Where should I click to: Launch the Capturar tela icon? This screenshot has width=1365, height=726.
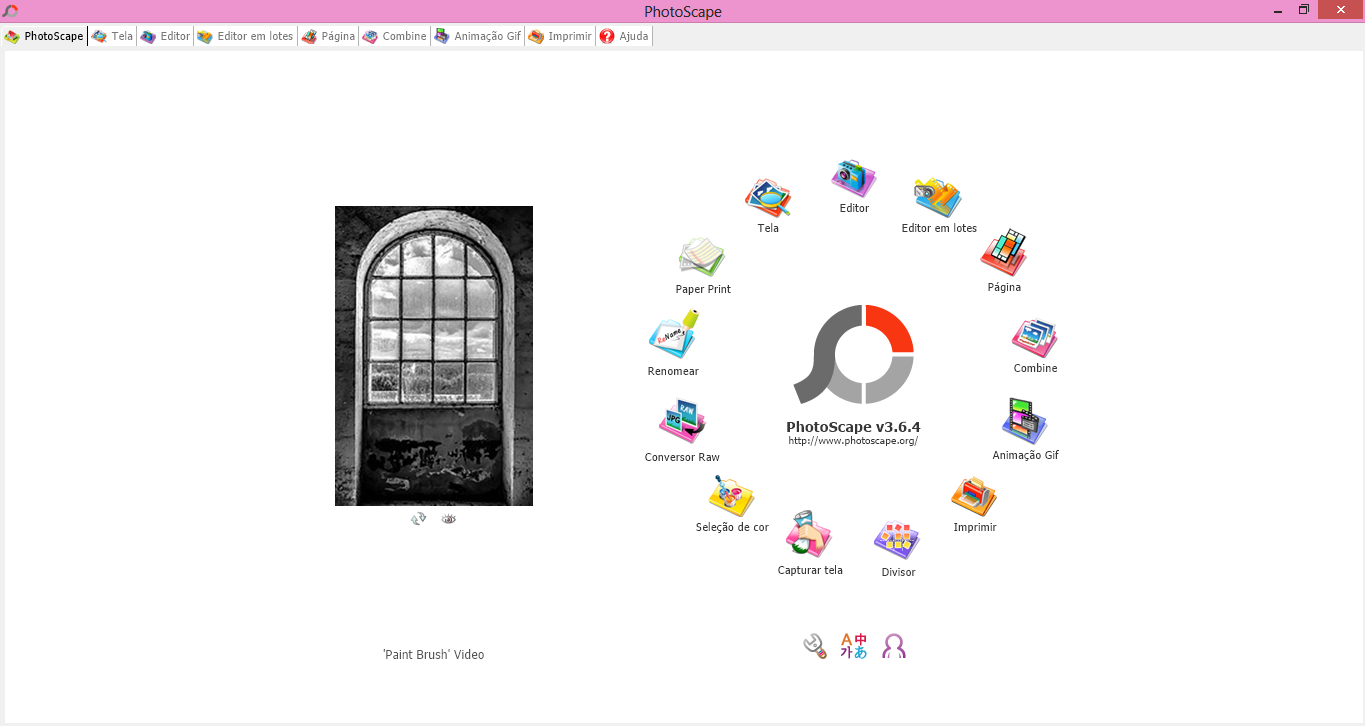(x=809, y=534)
